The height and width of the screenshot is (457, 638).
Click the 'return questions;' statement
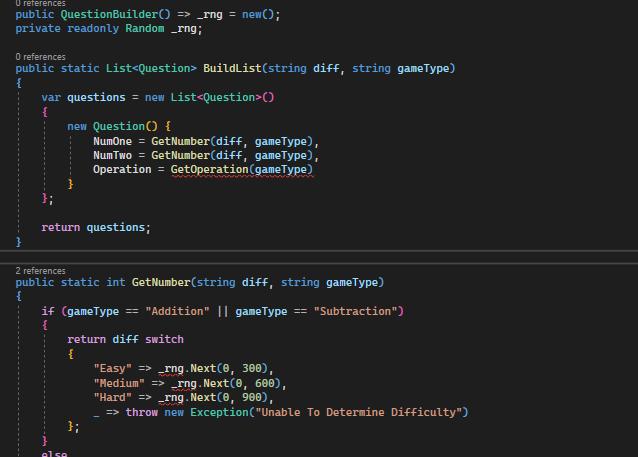click(x=96, y=227)
